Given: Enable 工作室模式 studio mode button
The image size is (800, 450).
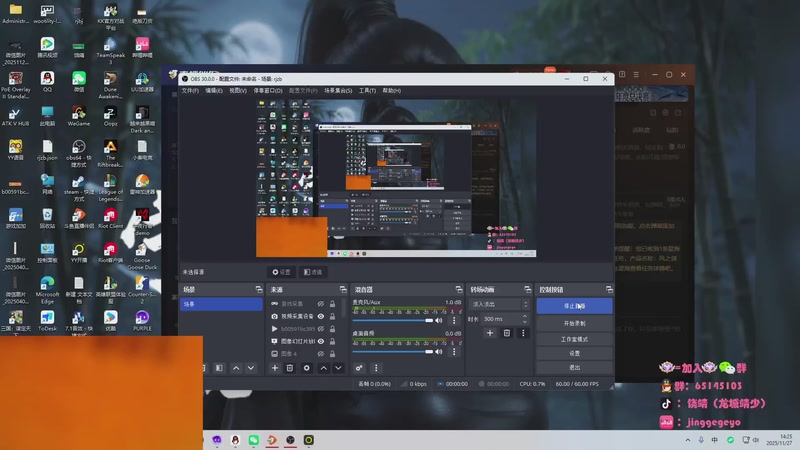Looking at the screenshot, I should [574, 339].
